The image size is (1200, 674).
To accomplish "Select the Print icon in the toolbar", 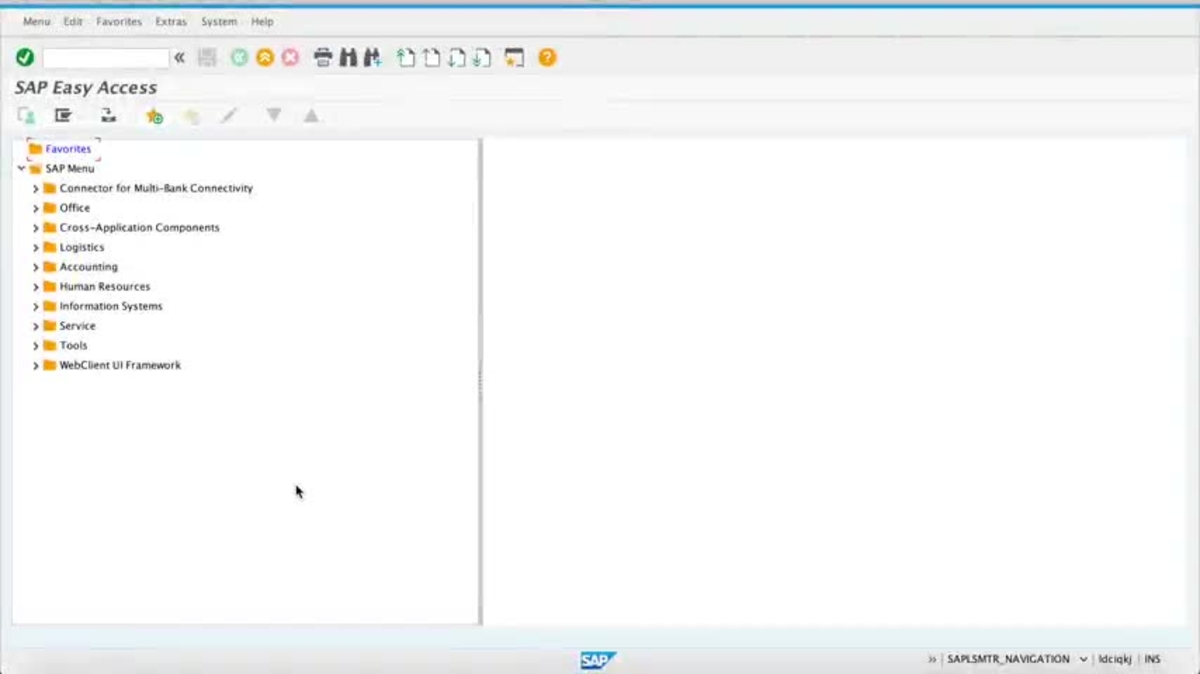I will pyautogui.click(x=322, y=58).
